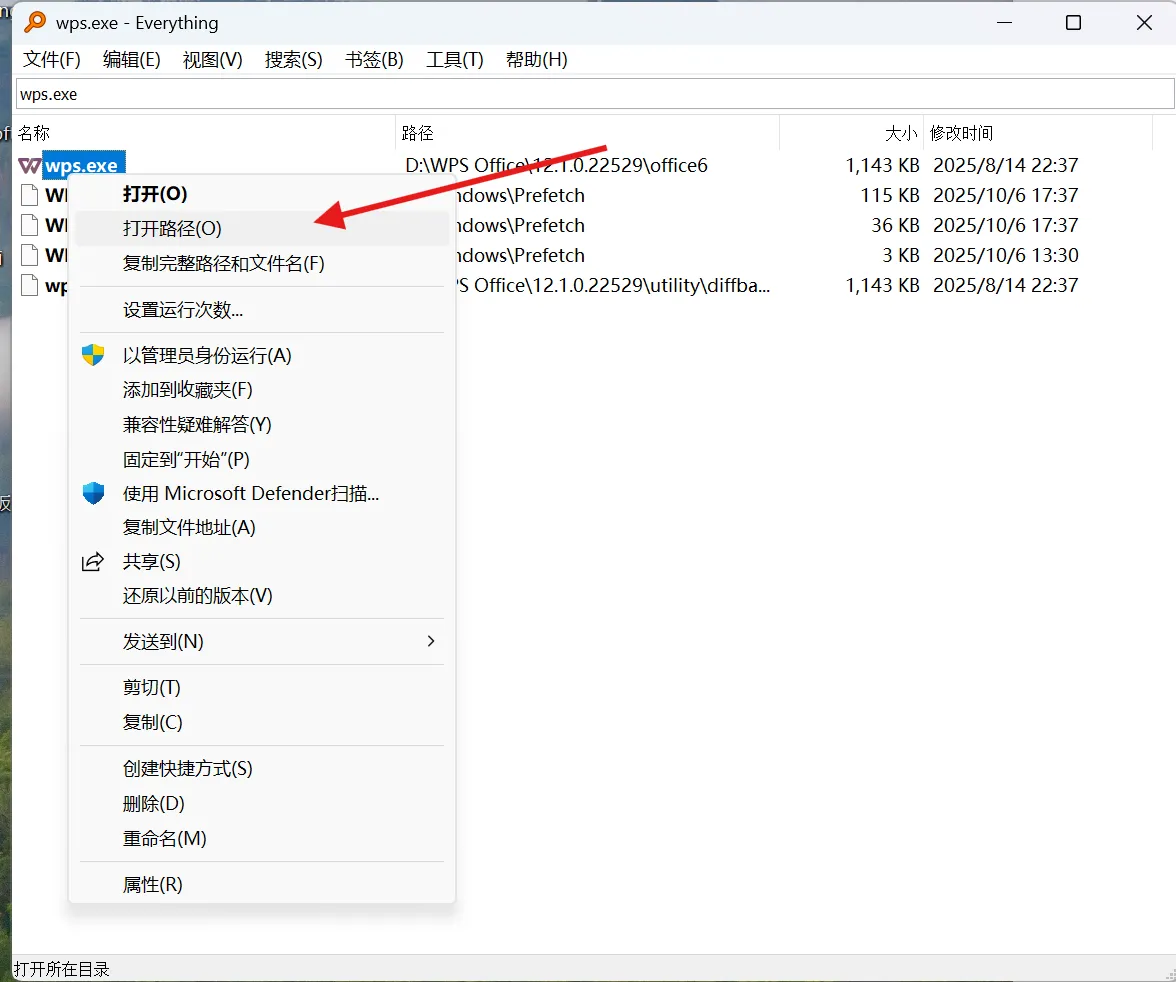Screen dimensions: 1176x982
Task: Click the file icon in the diffba row
Action: 29,285
